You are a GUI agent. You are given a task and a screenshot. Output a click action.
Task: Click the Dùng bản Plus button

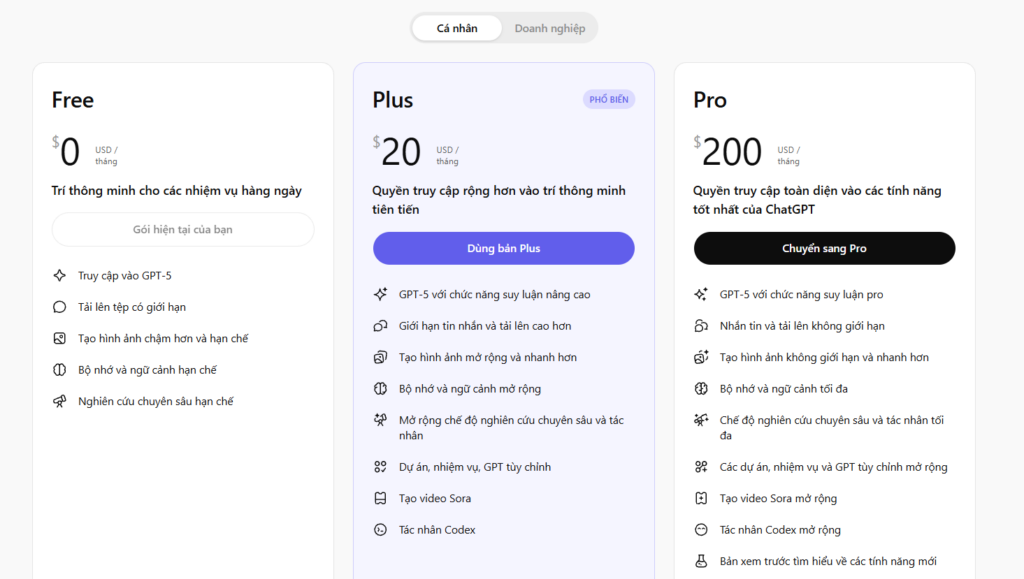tap(504, 248)
